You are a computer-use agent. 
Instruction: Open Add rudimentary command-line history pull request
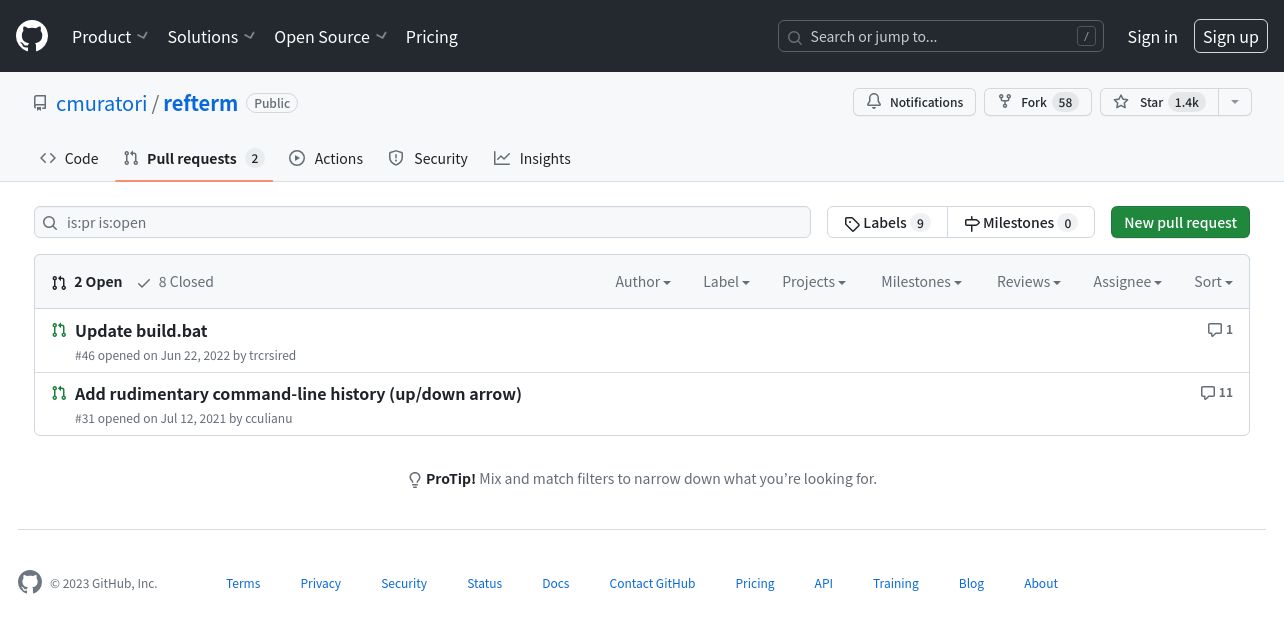(x=298, y=394)
